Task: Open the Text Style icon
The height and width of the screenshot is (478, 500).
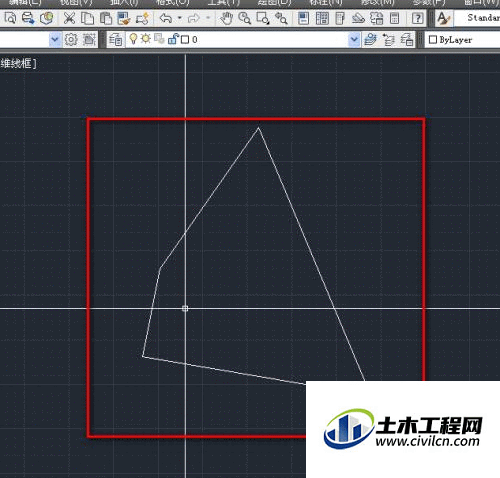Action: point(444,18)
